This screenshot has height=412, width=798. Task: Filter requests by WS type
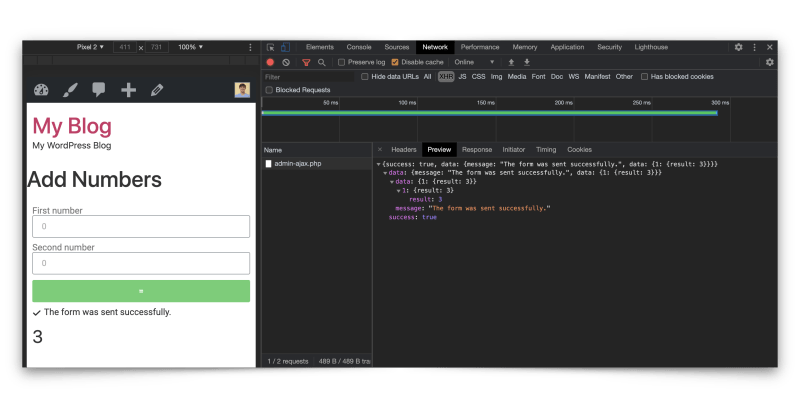[574, 77]
